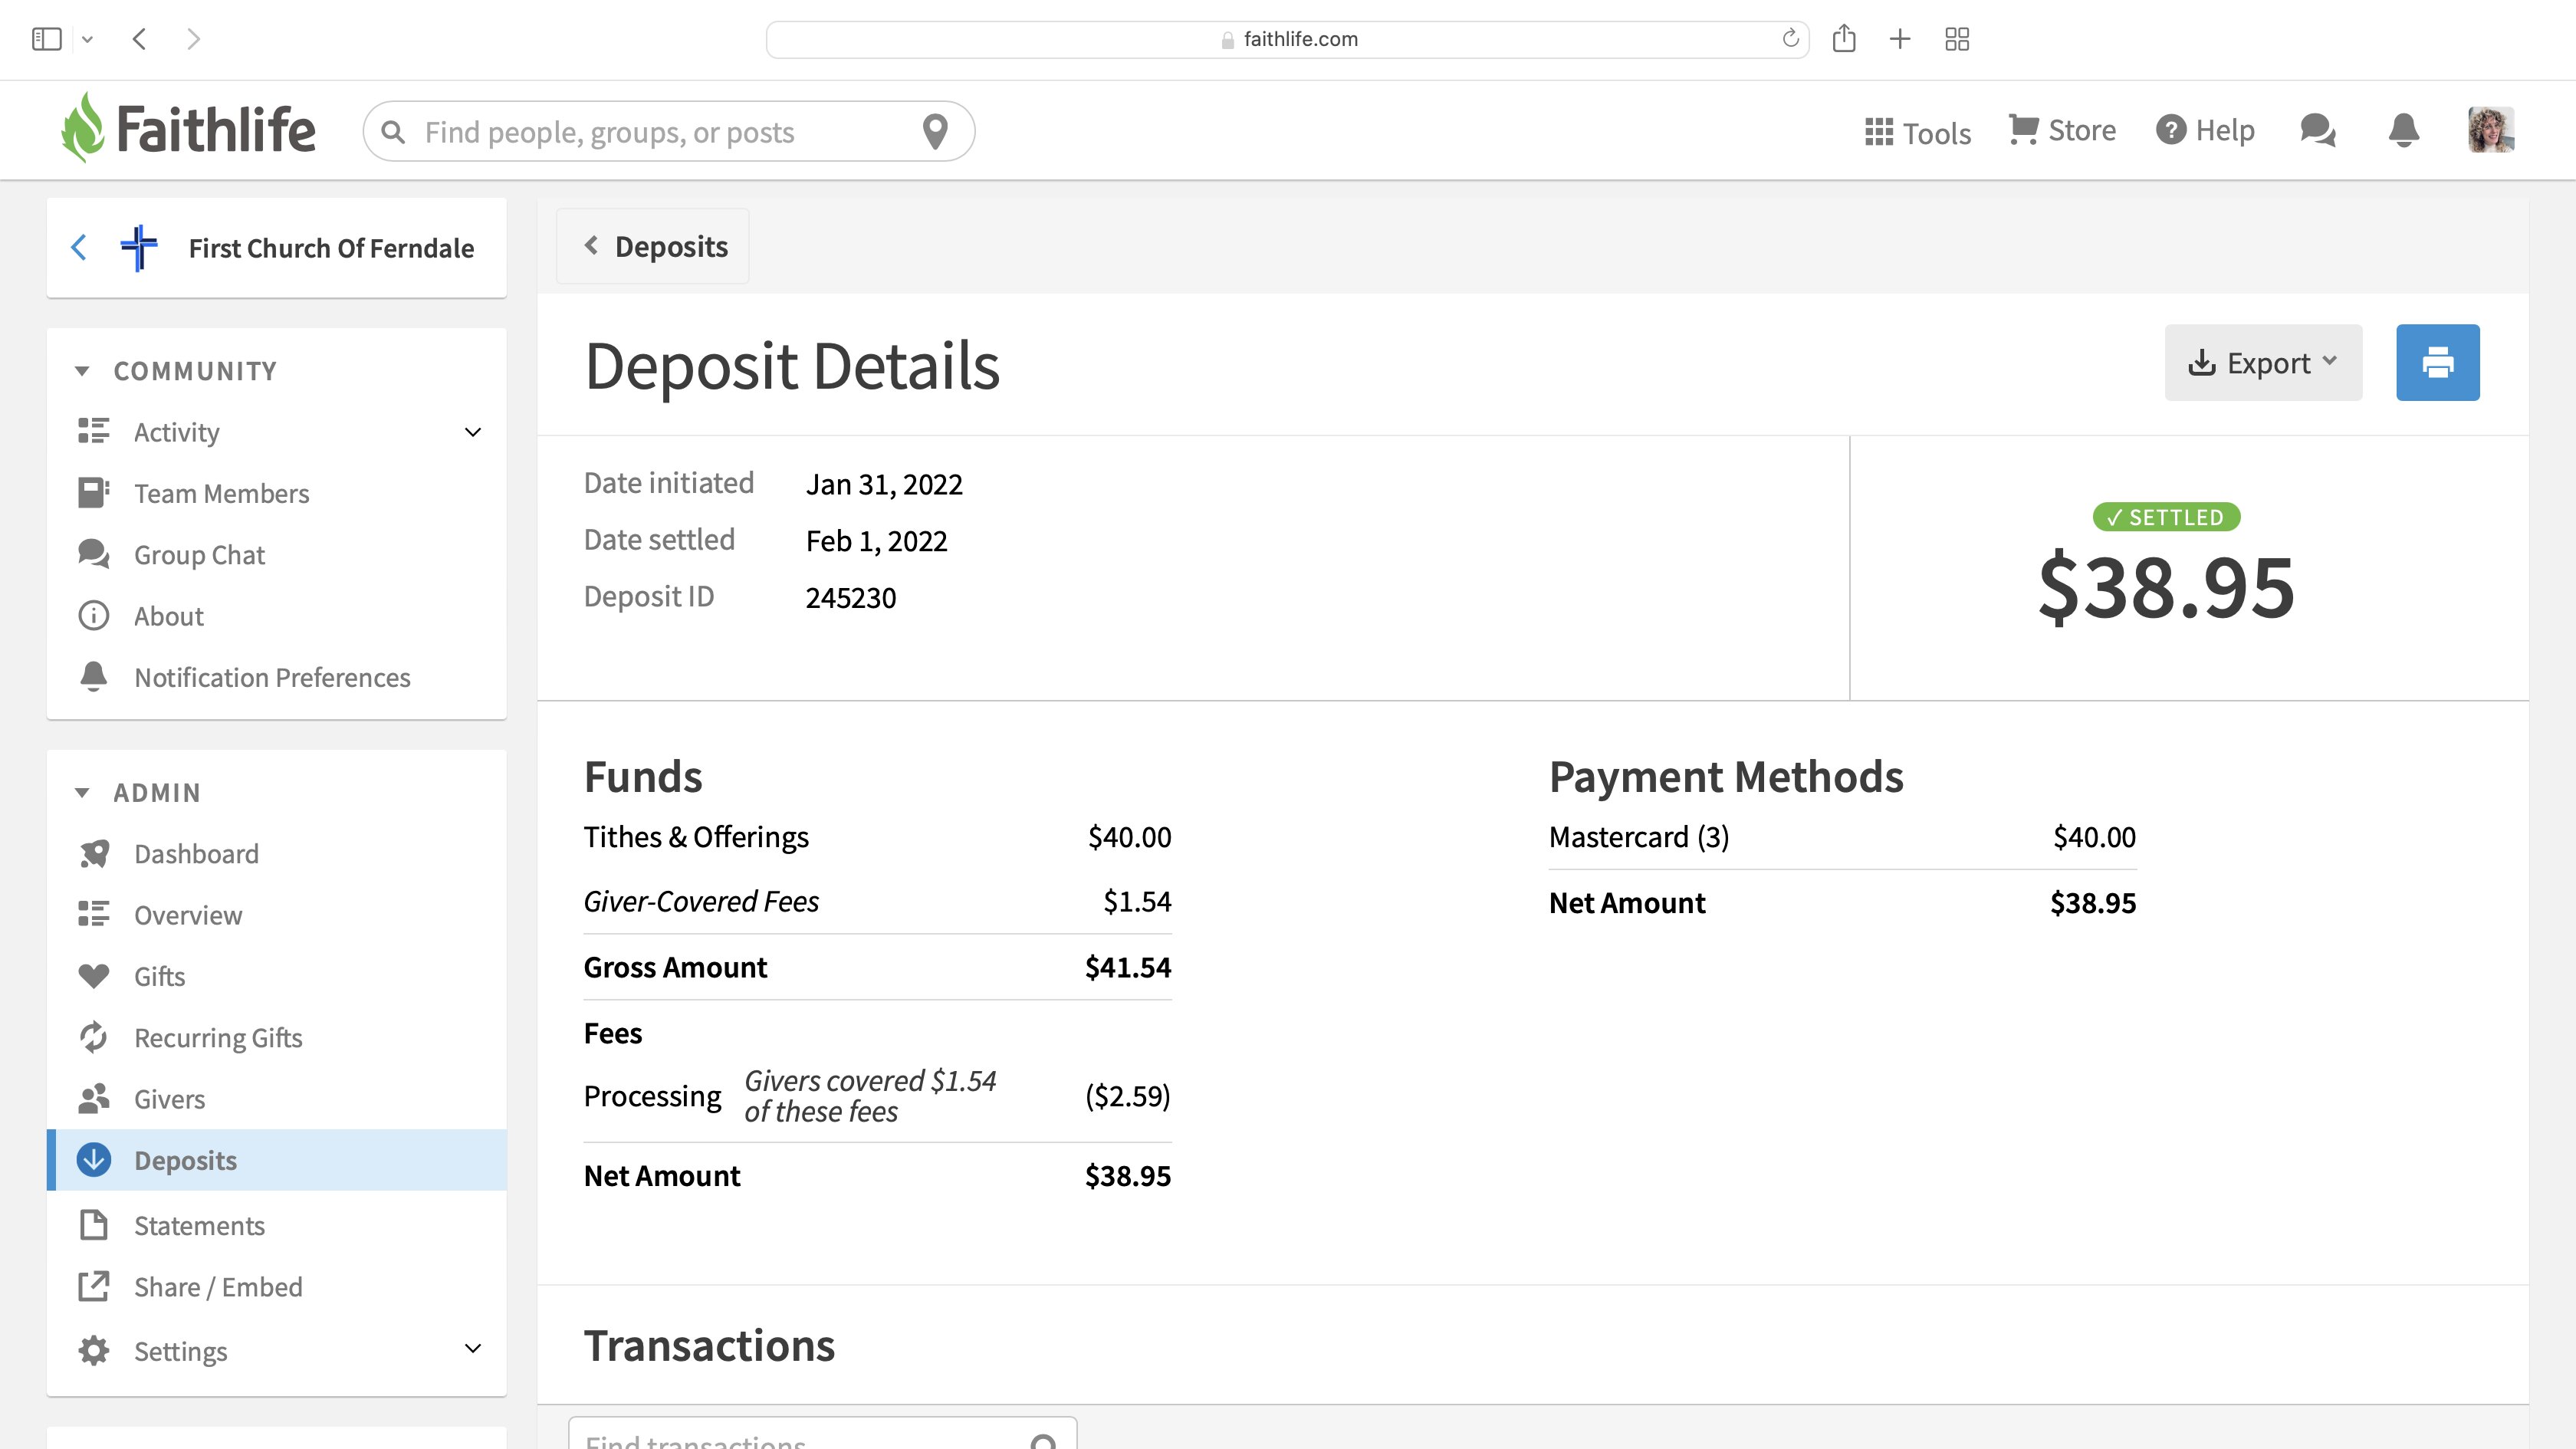This screenshot has width=2576, height=1449.
Task: Click the Giver-Covered Fees label
Action: [701, 901]
